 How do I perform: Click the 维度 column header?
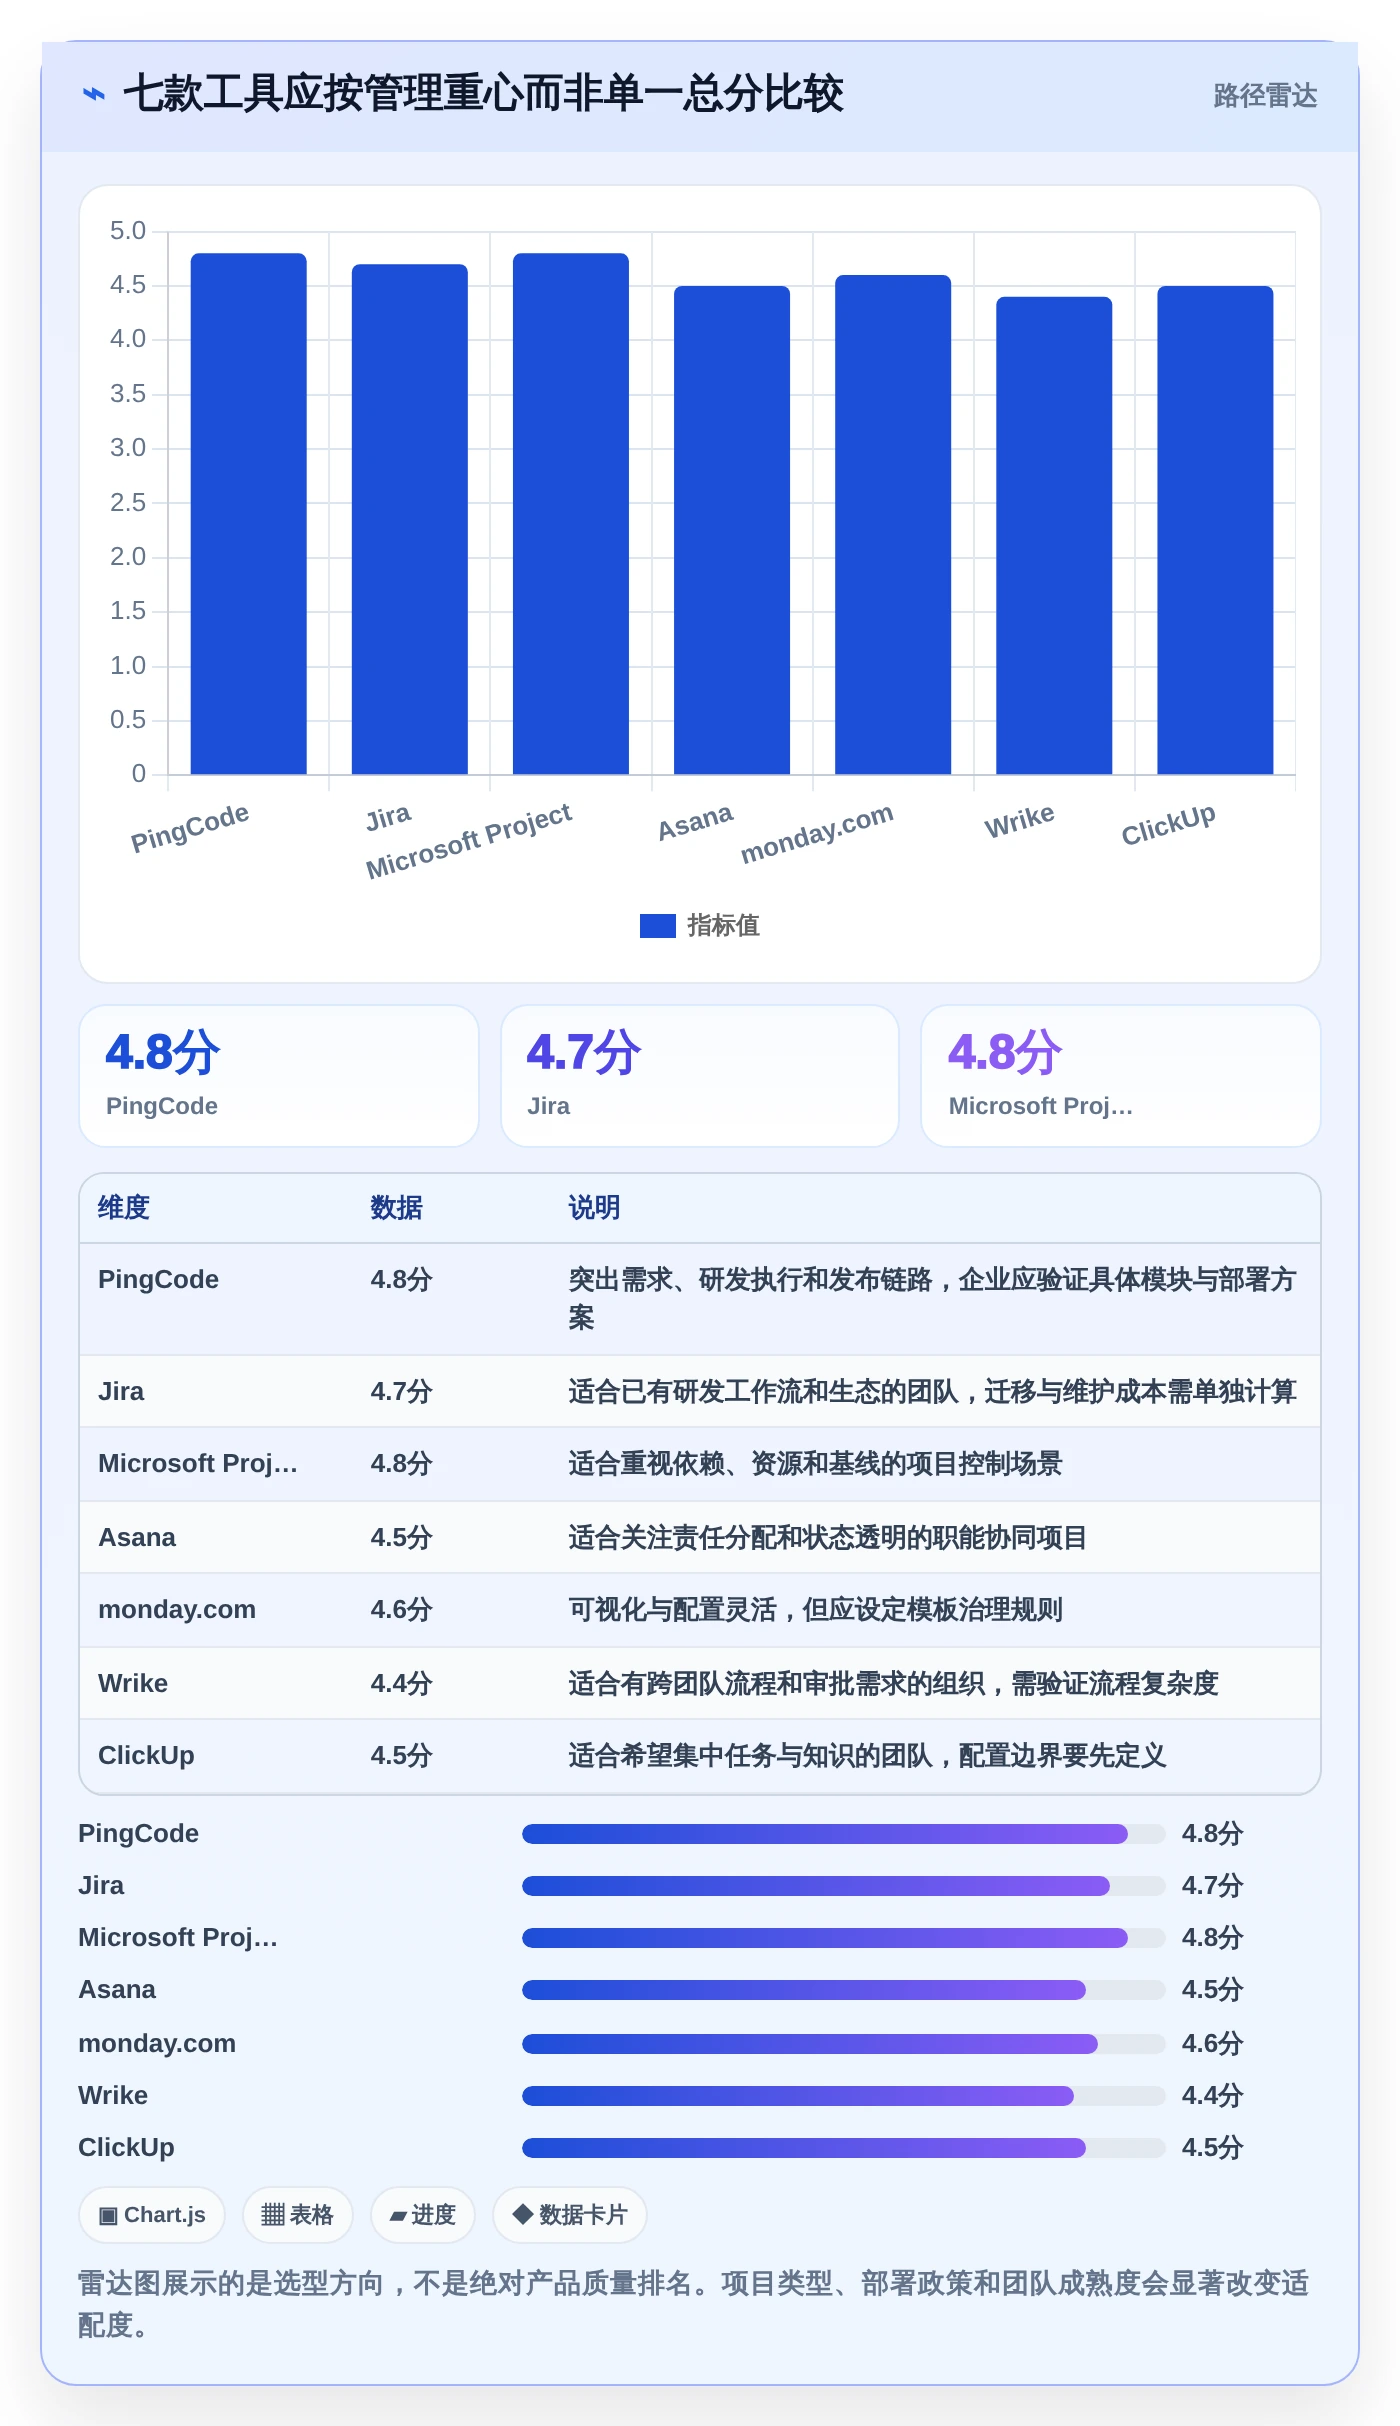pos(124,1208)
